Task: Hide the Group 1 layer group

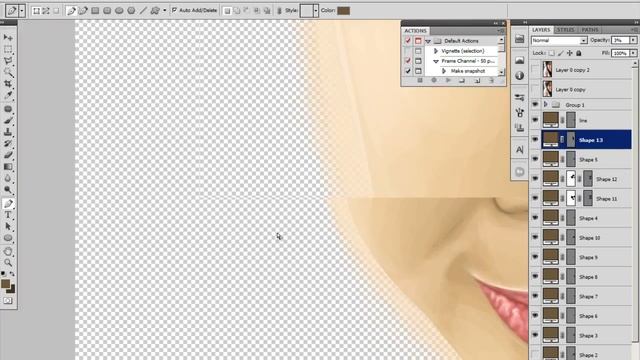Action: pyautogui.click(x=535, y=105)
